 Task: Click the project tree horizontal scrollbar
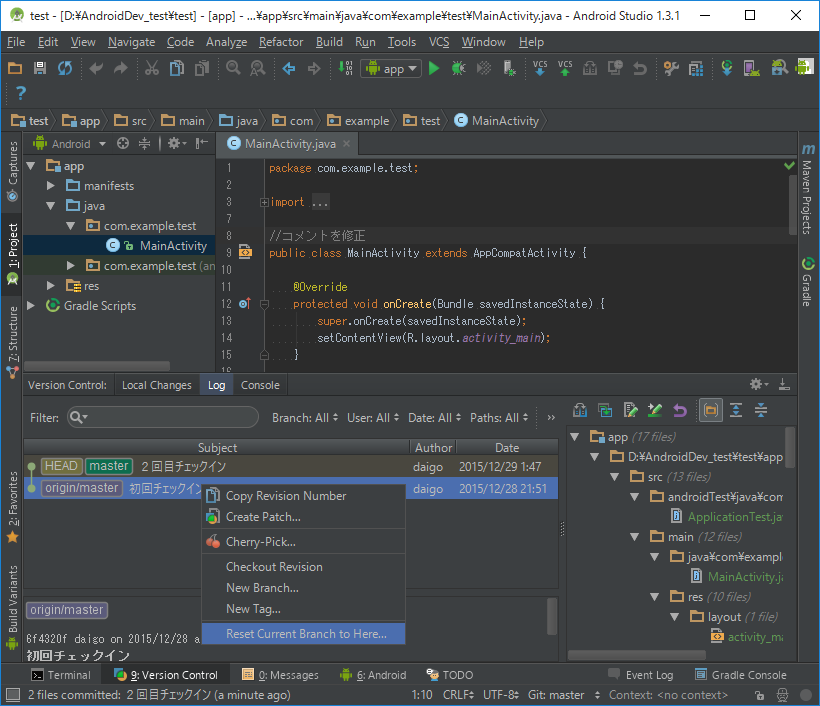coord(97,366)
